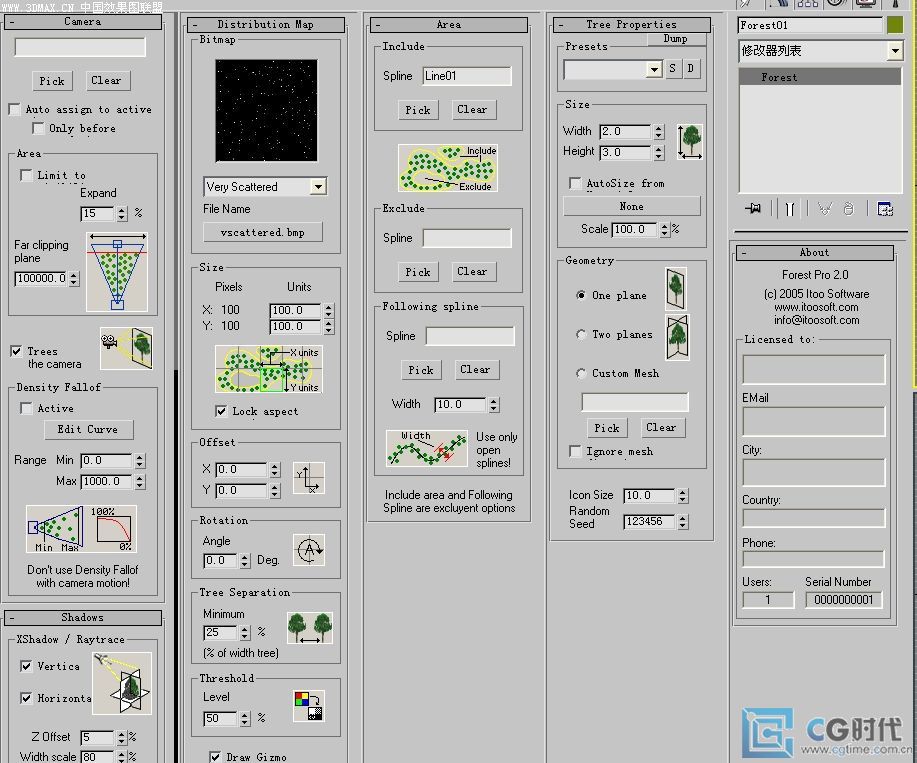917x763 pixels.
Task: Click the tree Width spinner arrows
Action: [x=659, y=132]
